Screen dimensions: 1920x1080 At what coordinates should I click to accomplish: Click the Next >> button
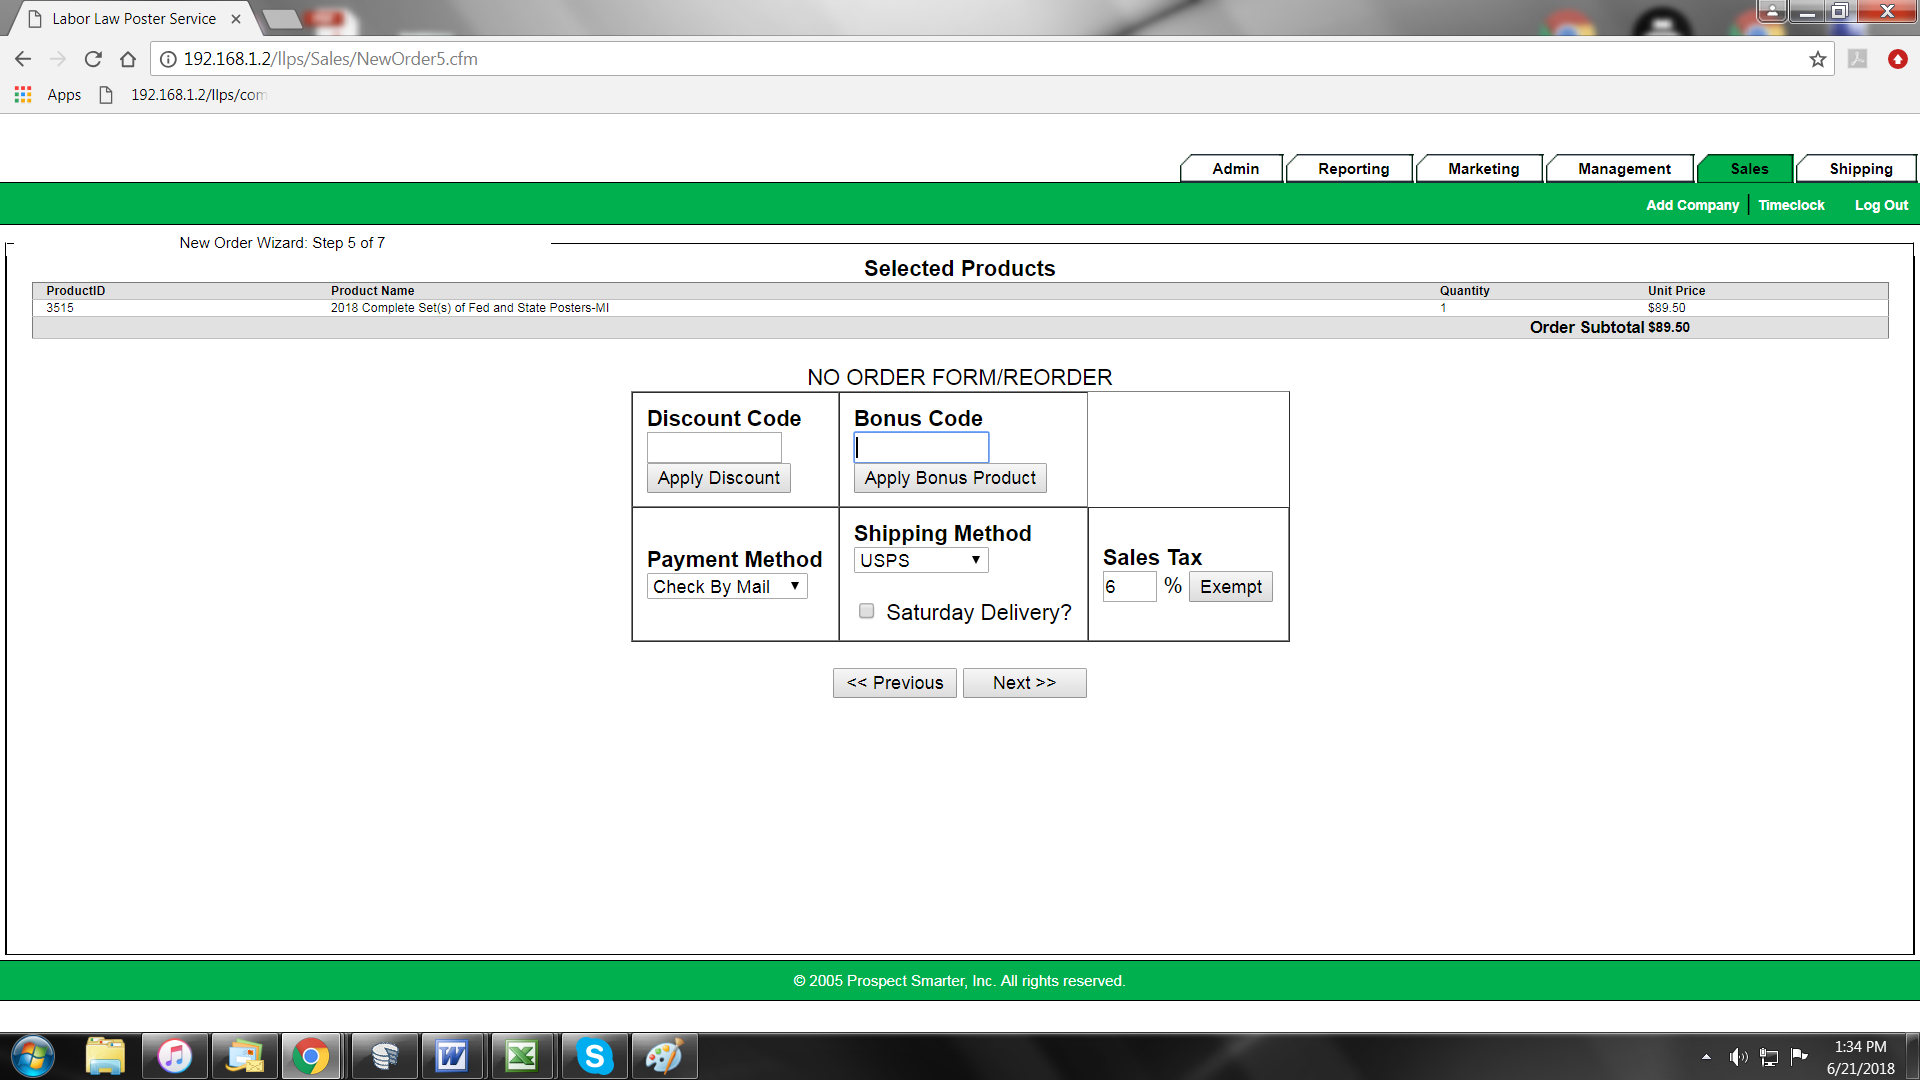[x=1024, y=683]
